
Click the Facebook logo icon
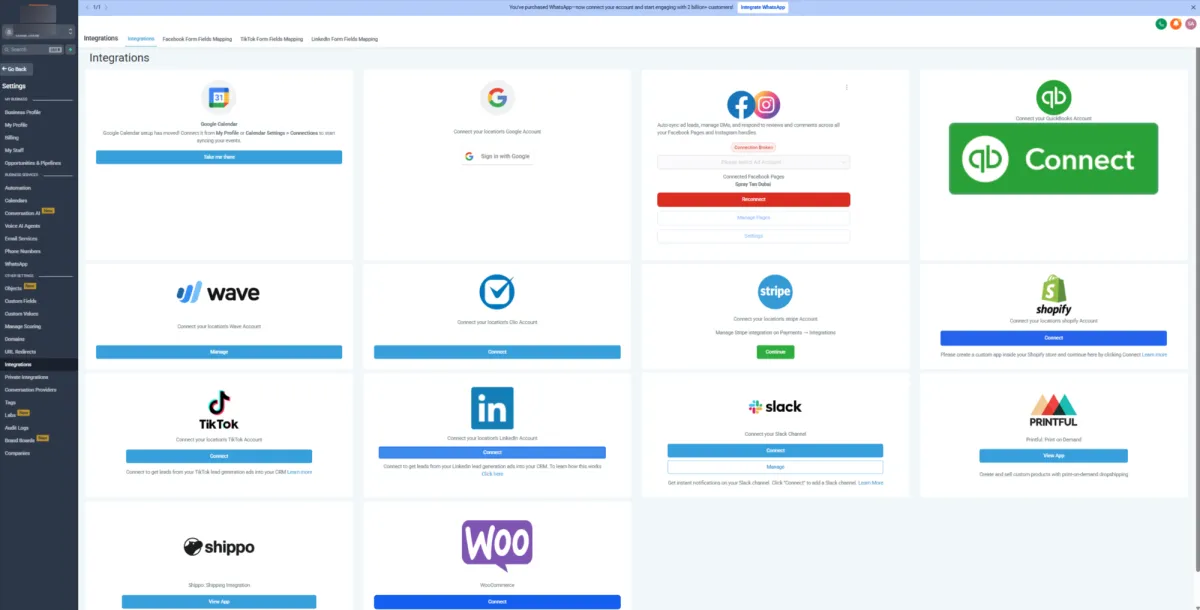pos(741,104)
